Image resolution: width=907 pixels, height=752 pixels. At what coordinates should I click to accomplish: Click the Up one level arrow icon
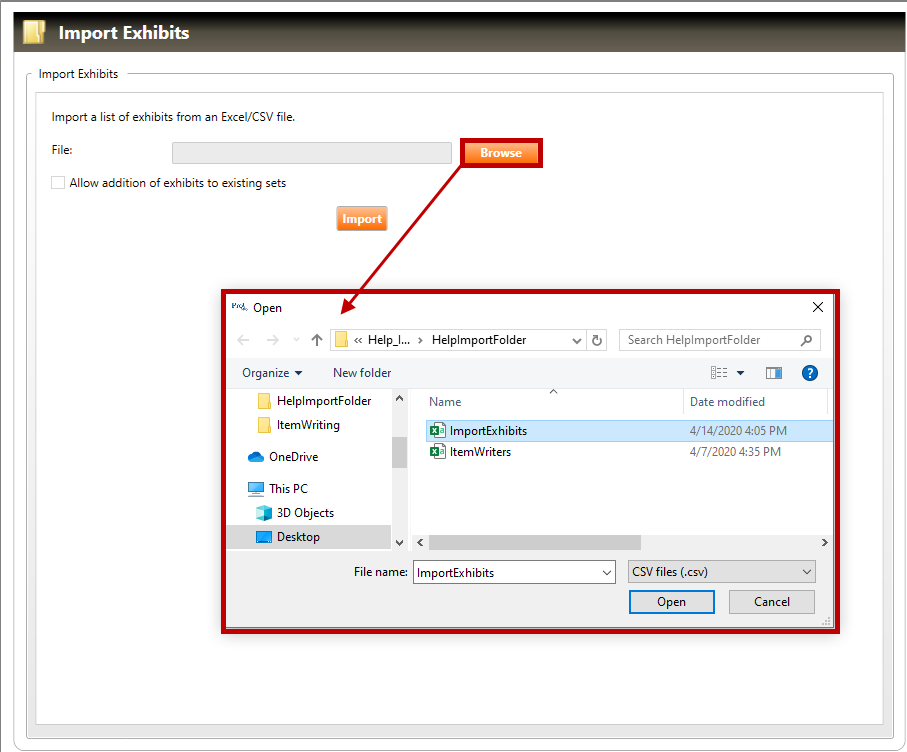(317, 340)
